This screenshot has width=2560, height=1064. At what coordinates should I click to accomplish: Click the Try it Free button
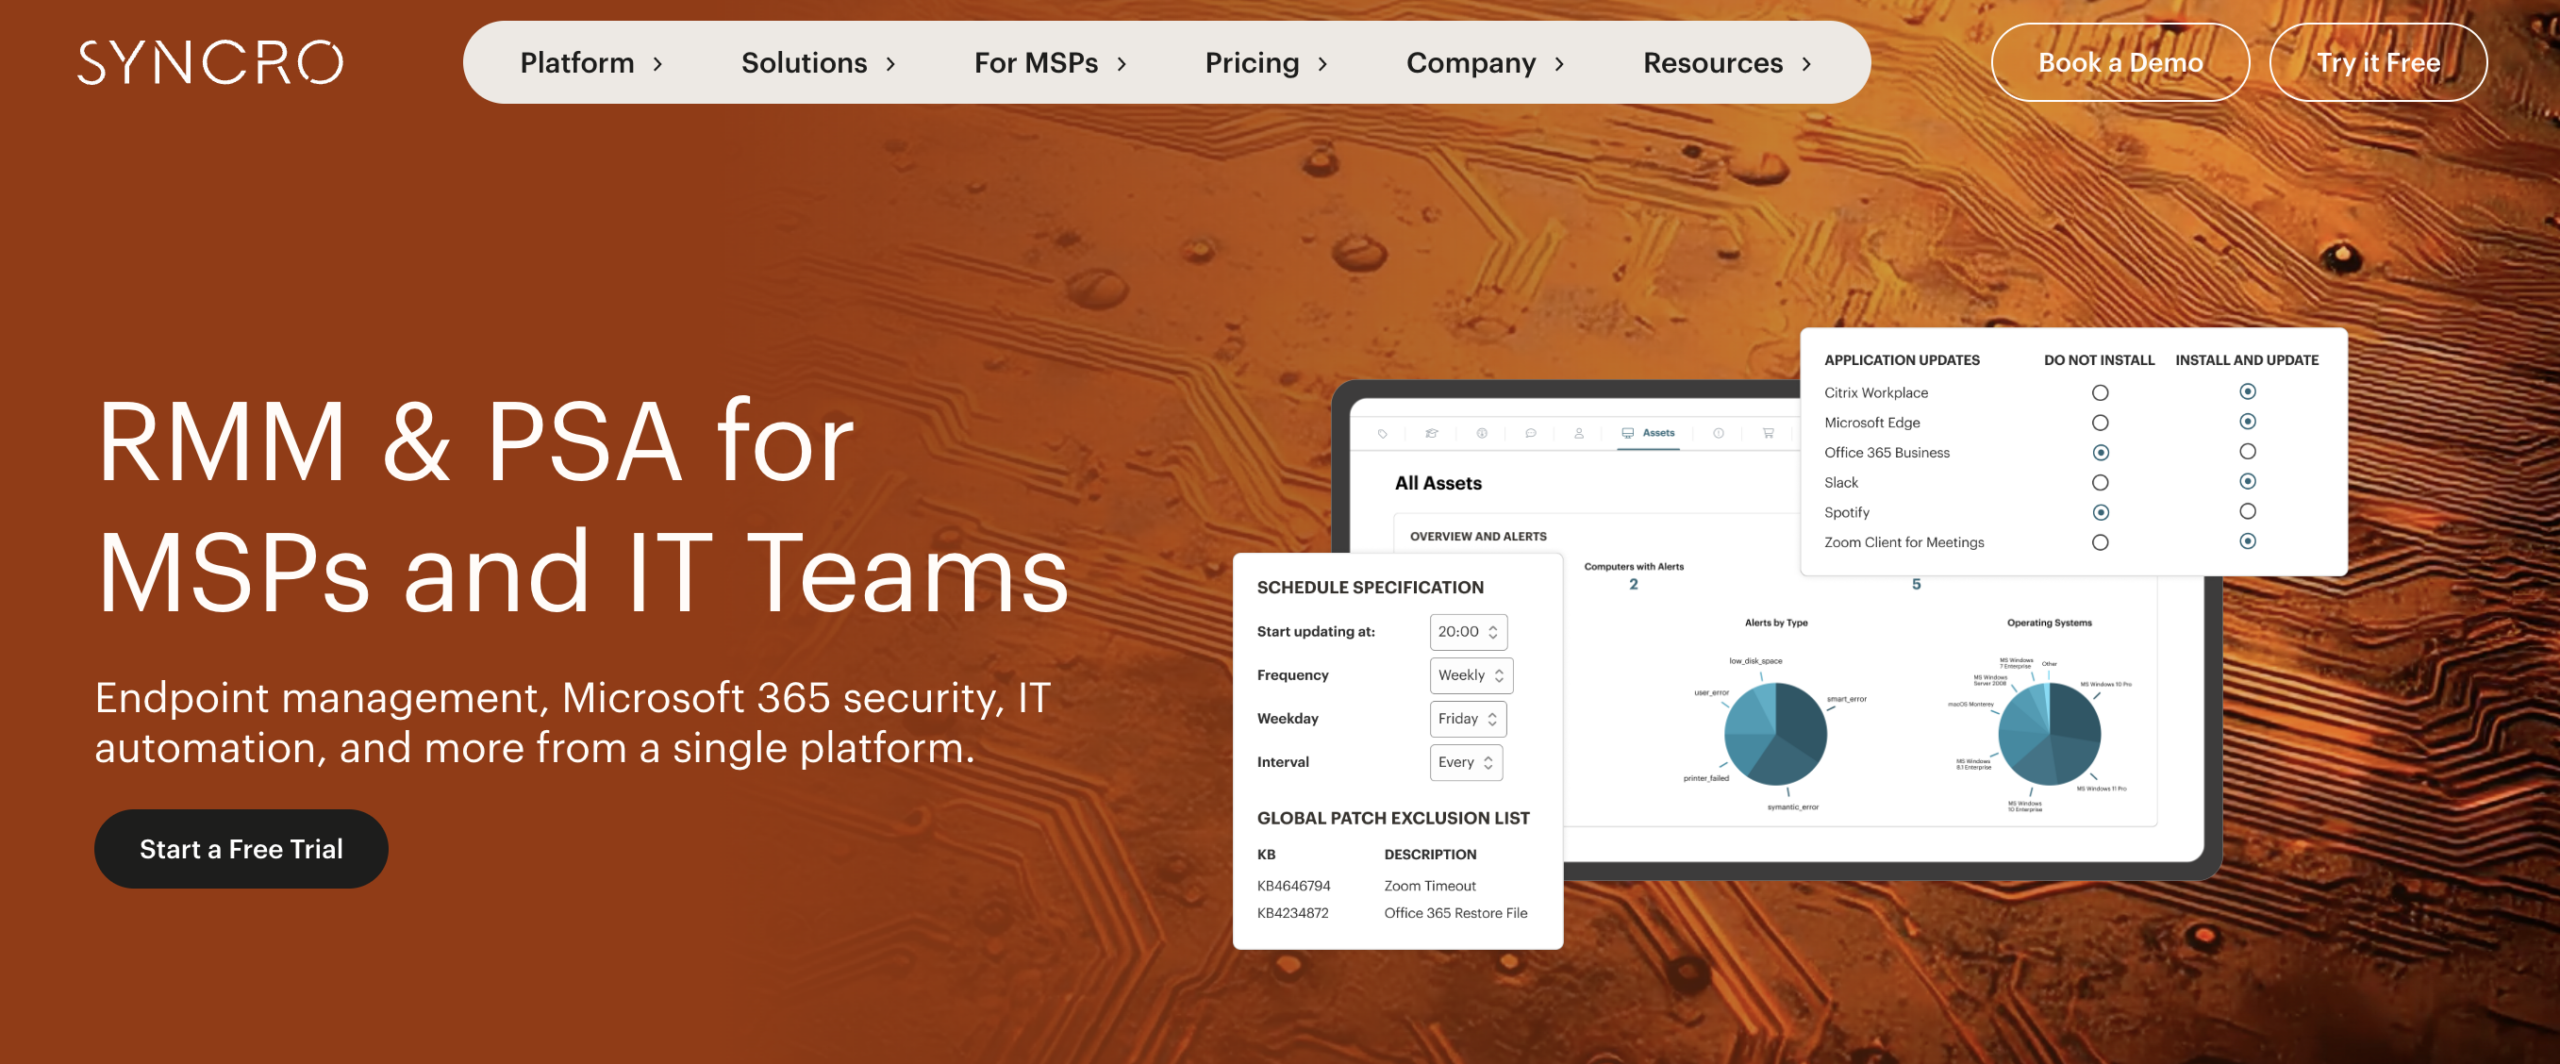pyautogui.click(x=2378, y=62)
